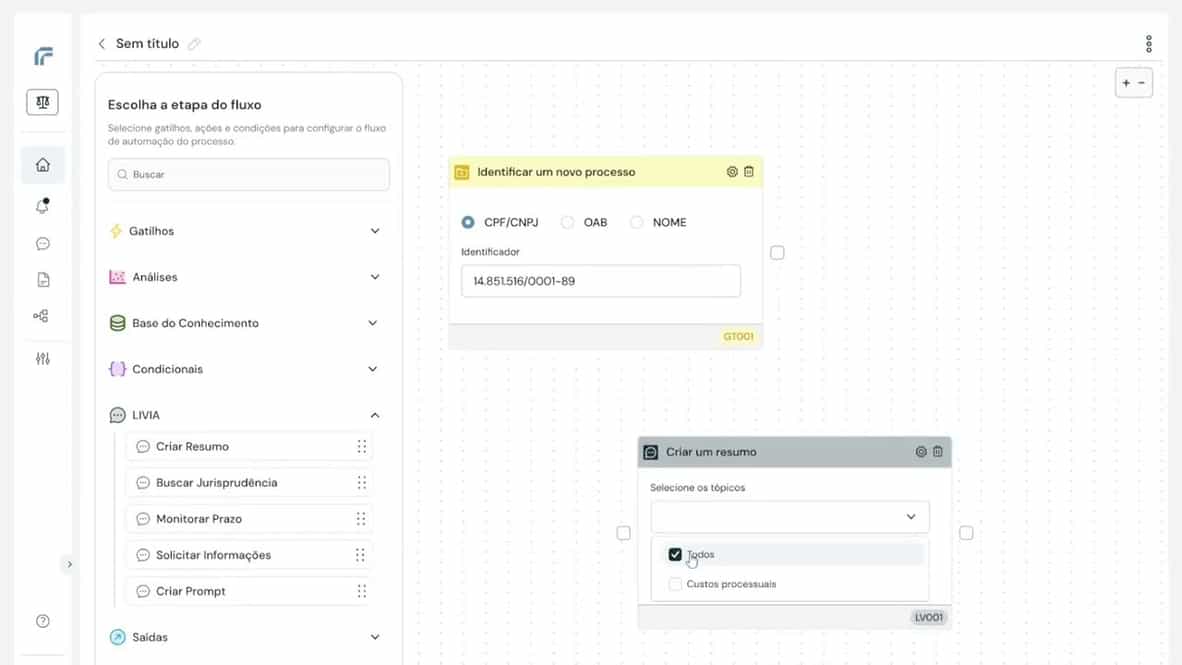The width and height of the screenshot is (1182, 665).
Task: Click the LIVIA chat icon
Action: click(x=118, y=415)
